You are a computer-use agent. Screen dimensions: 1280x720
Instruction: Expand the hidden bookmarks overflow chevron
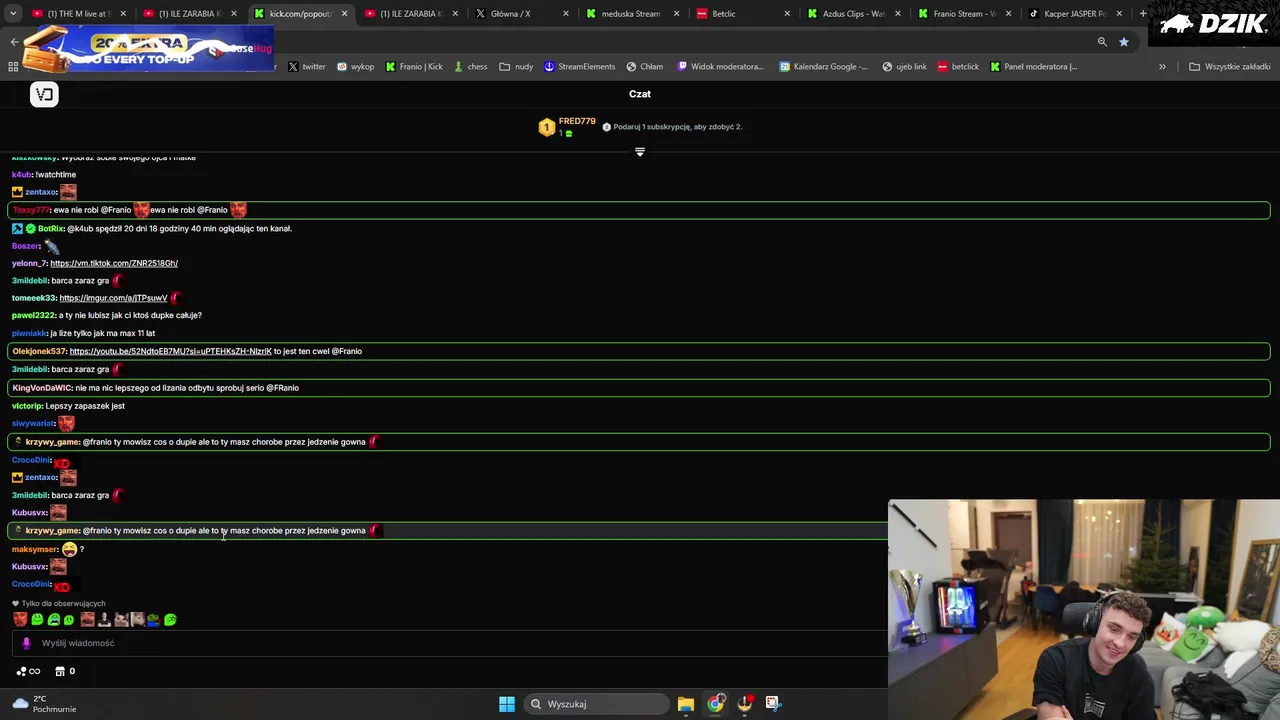coord(1162,67)
